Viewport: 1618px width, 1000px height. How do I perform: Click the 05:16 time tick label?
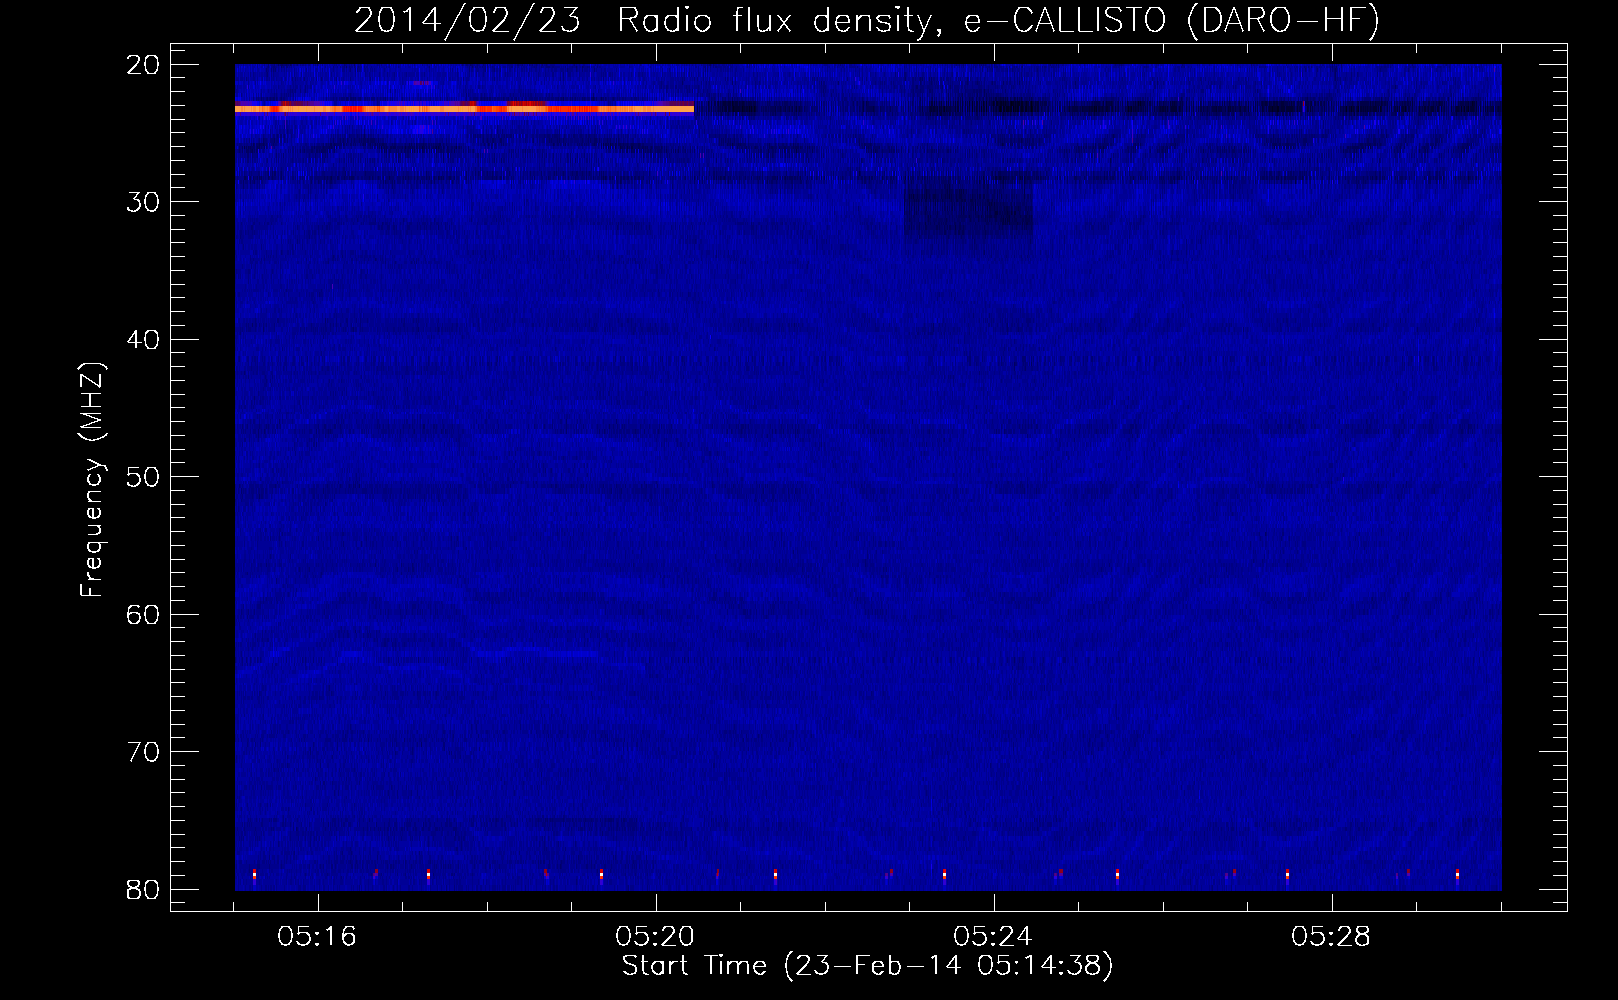[318, 937]
